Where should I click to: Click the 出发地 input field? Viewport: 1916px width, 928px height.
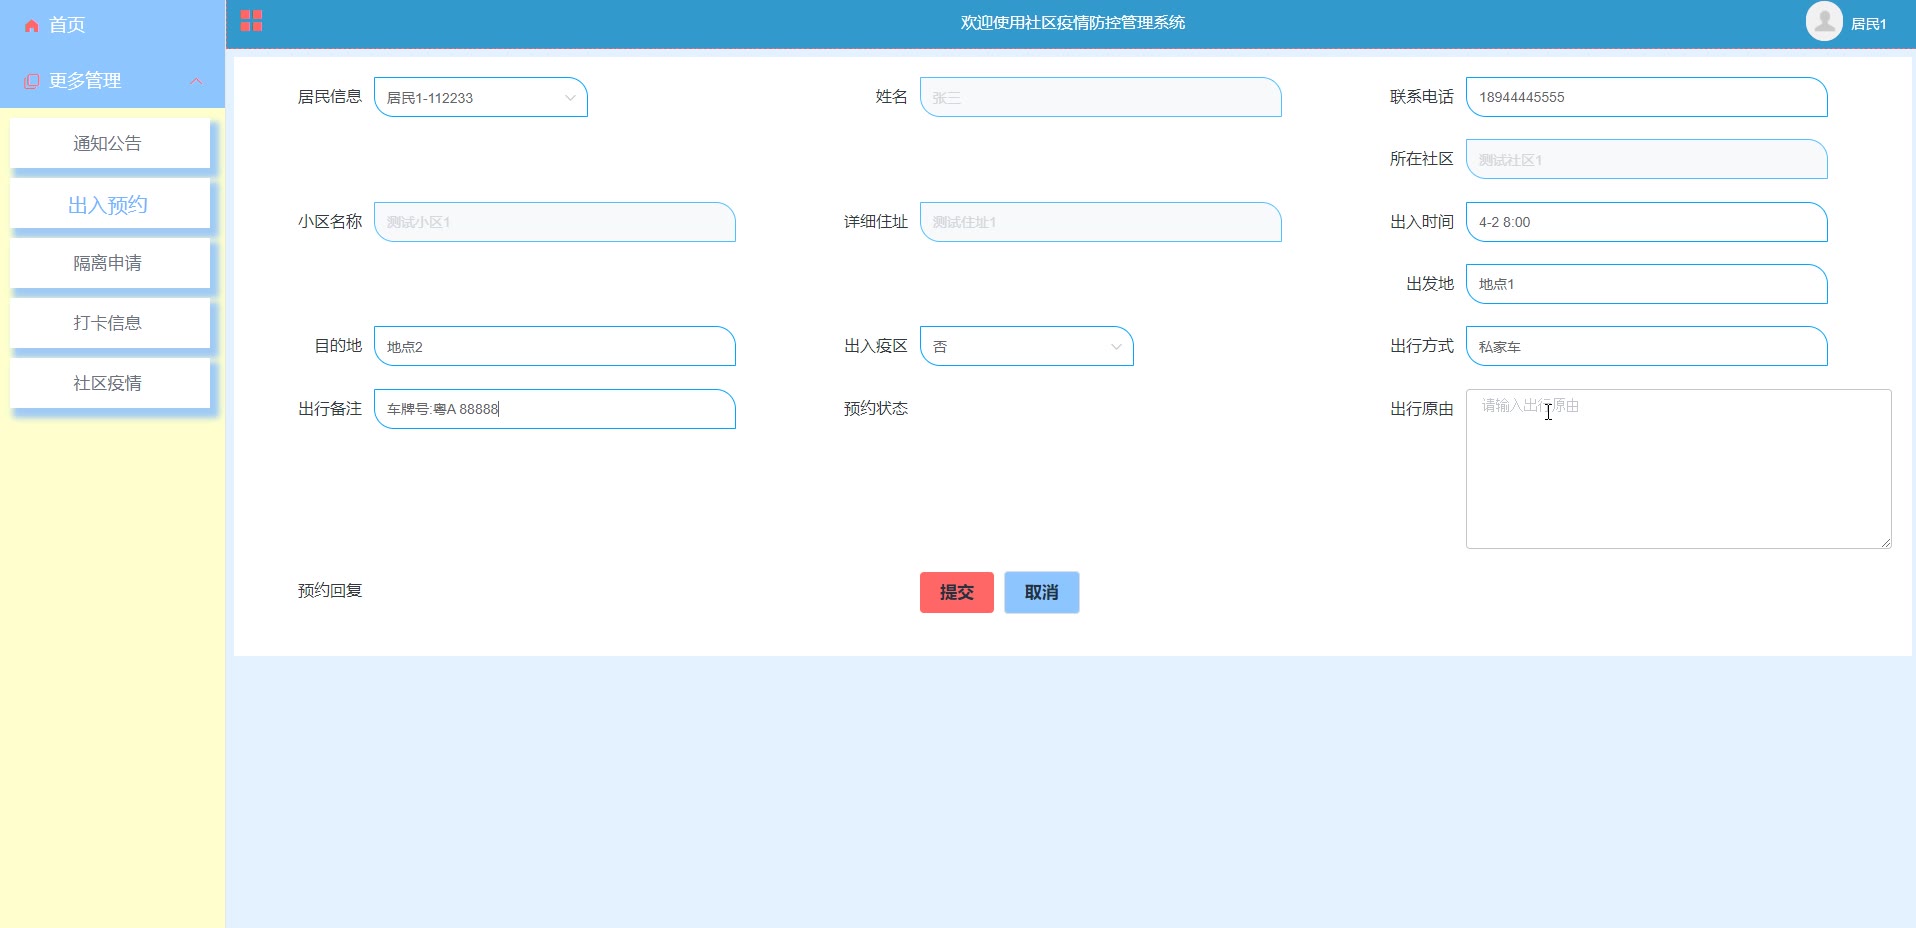click(1646, 284)
